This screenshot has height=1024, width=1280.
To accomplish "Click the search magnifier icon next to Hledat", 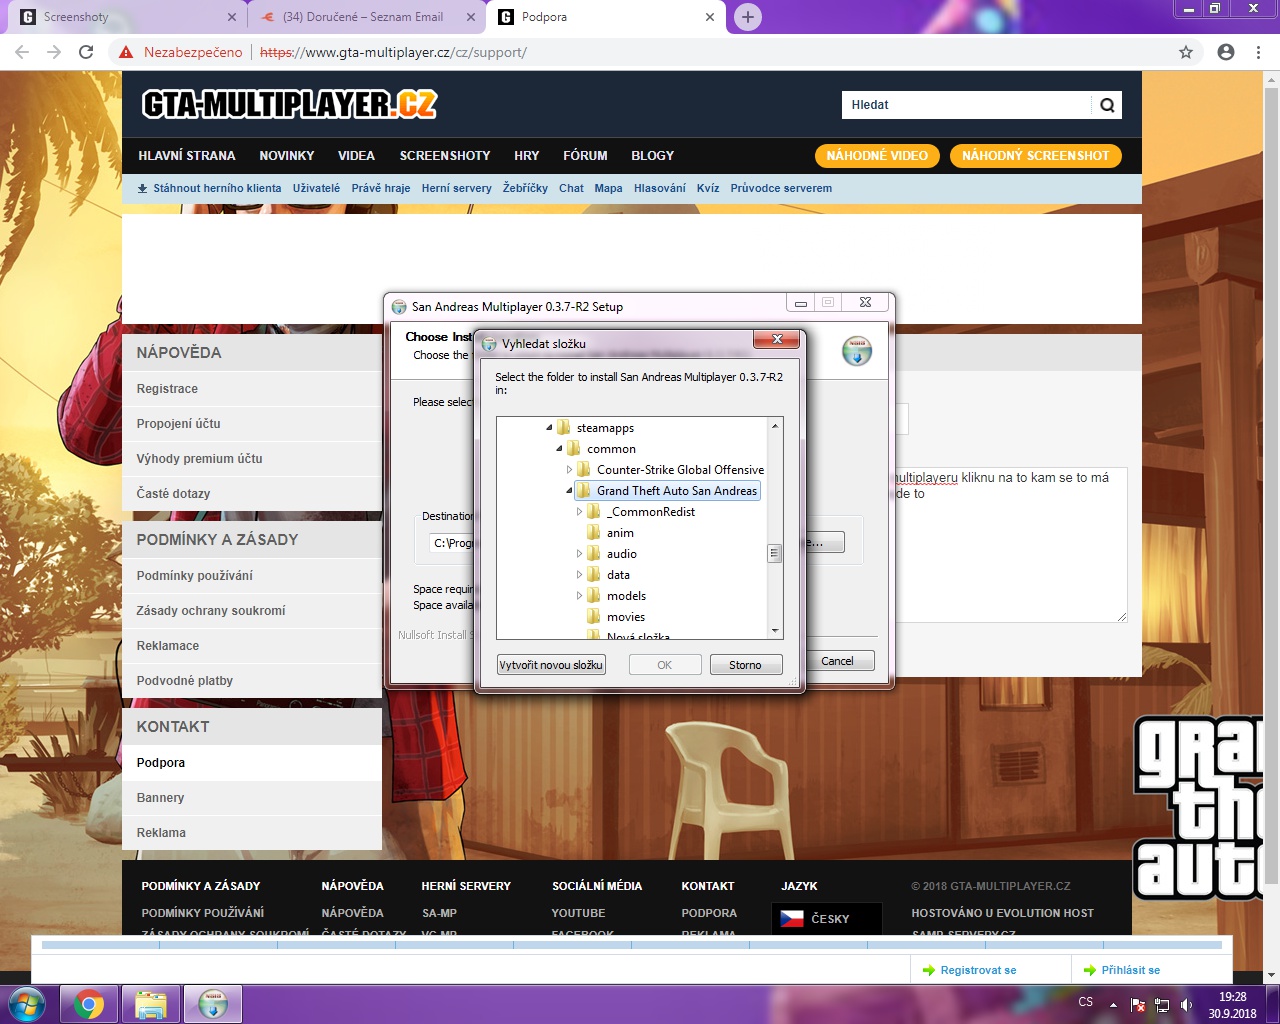I will coord(1107,105).
